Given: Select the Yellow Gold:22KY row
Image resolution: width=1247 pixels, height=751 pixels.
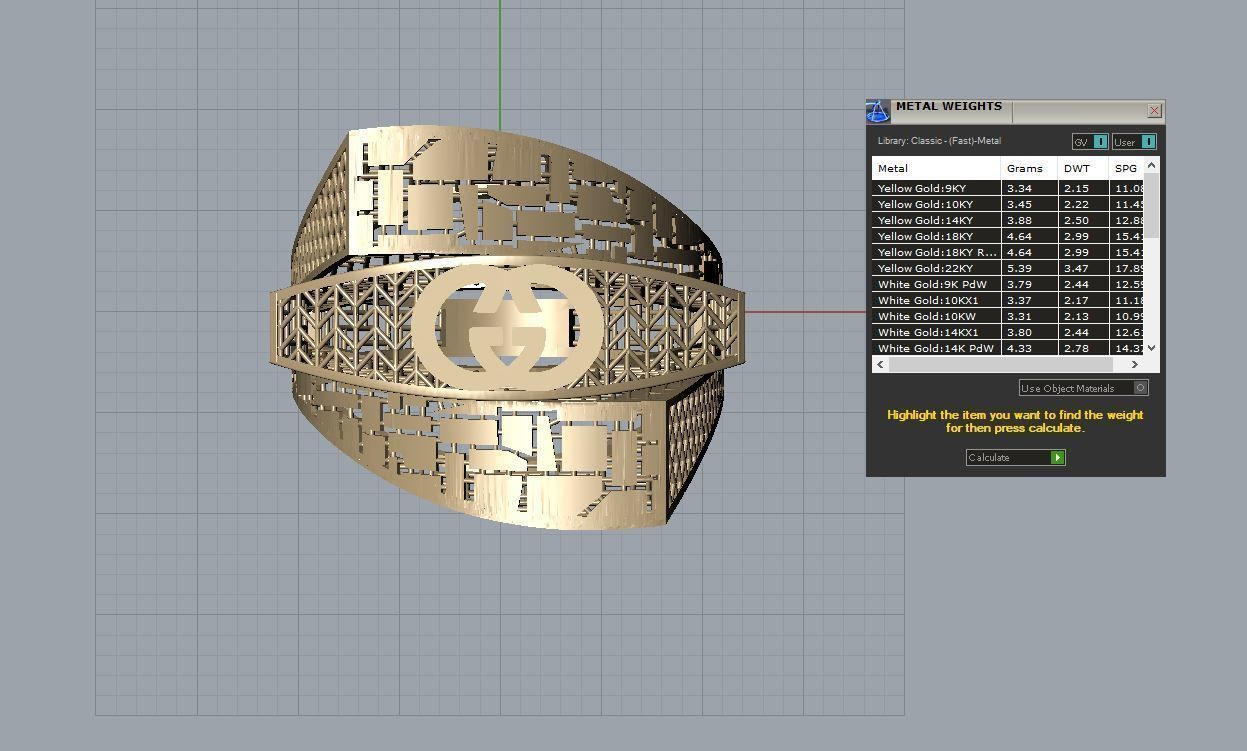Looking at the screenshot, I should pos(1007,268).
